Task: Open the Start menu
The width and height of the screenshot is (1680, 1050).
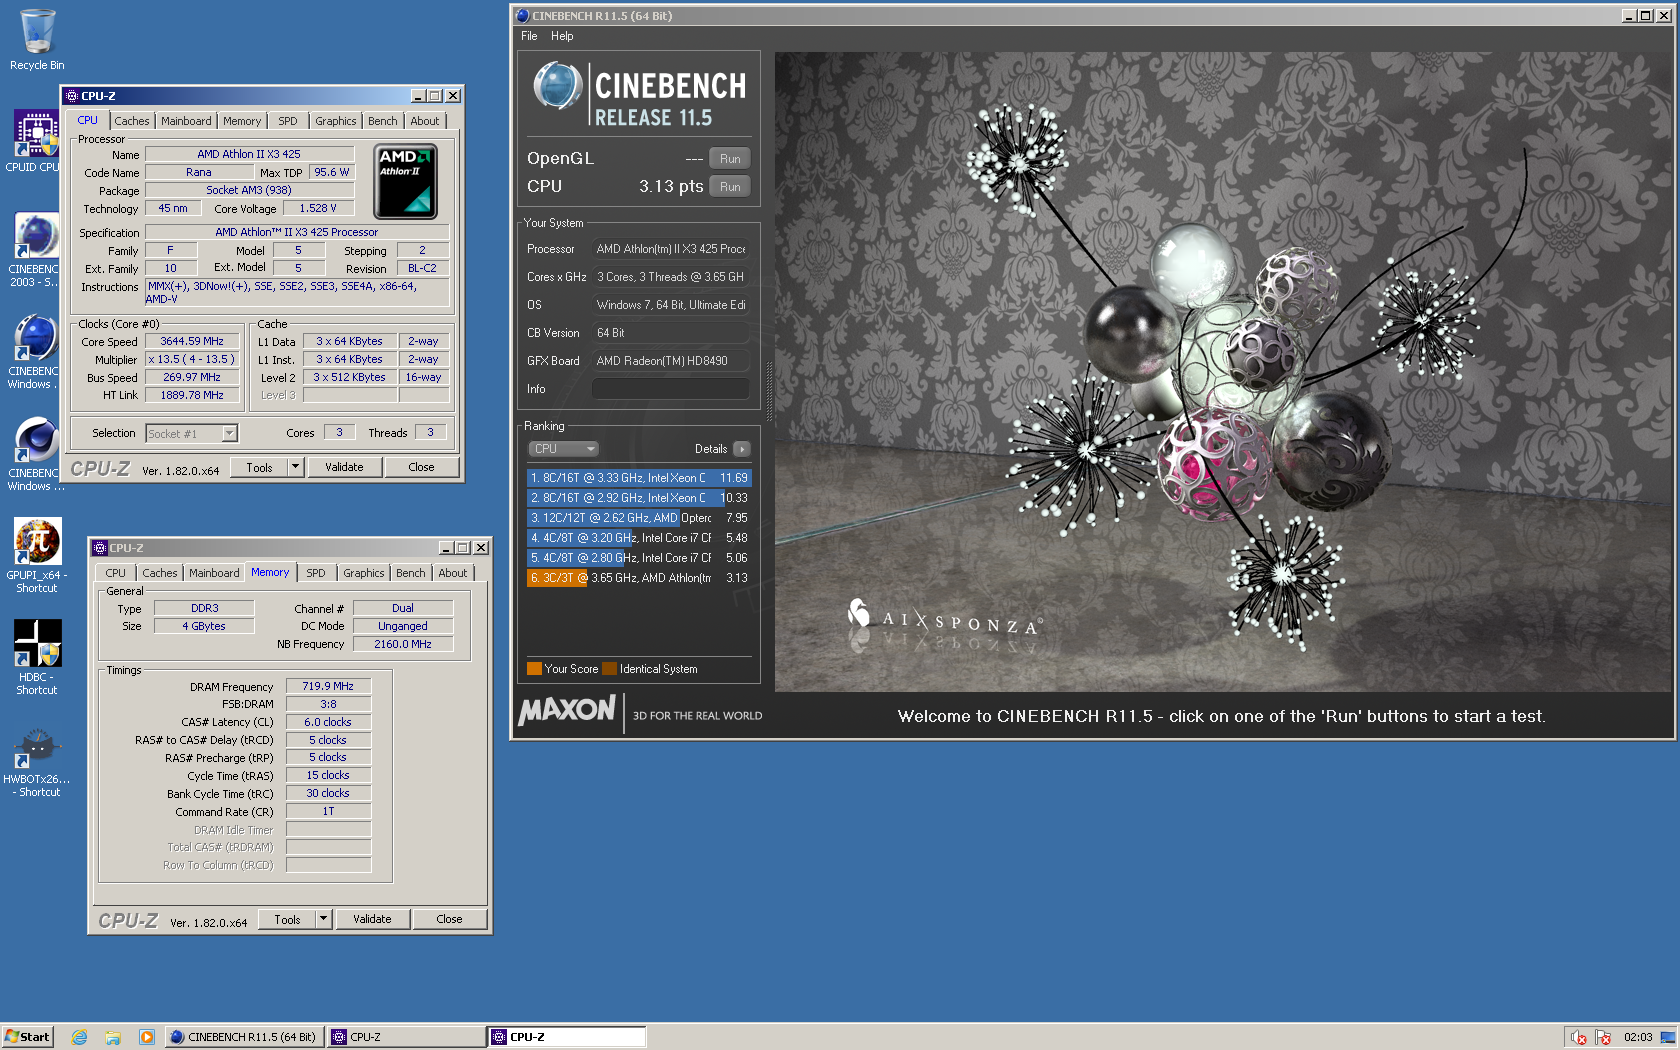Action: tap(27, 1037)
